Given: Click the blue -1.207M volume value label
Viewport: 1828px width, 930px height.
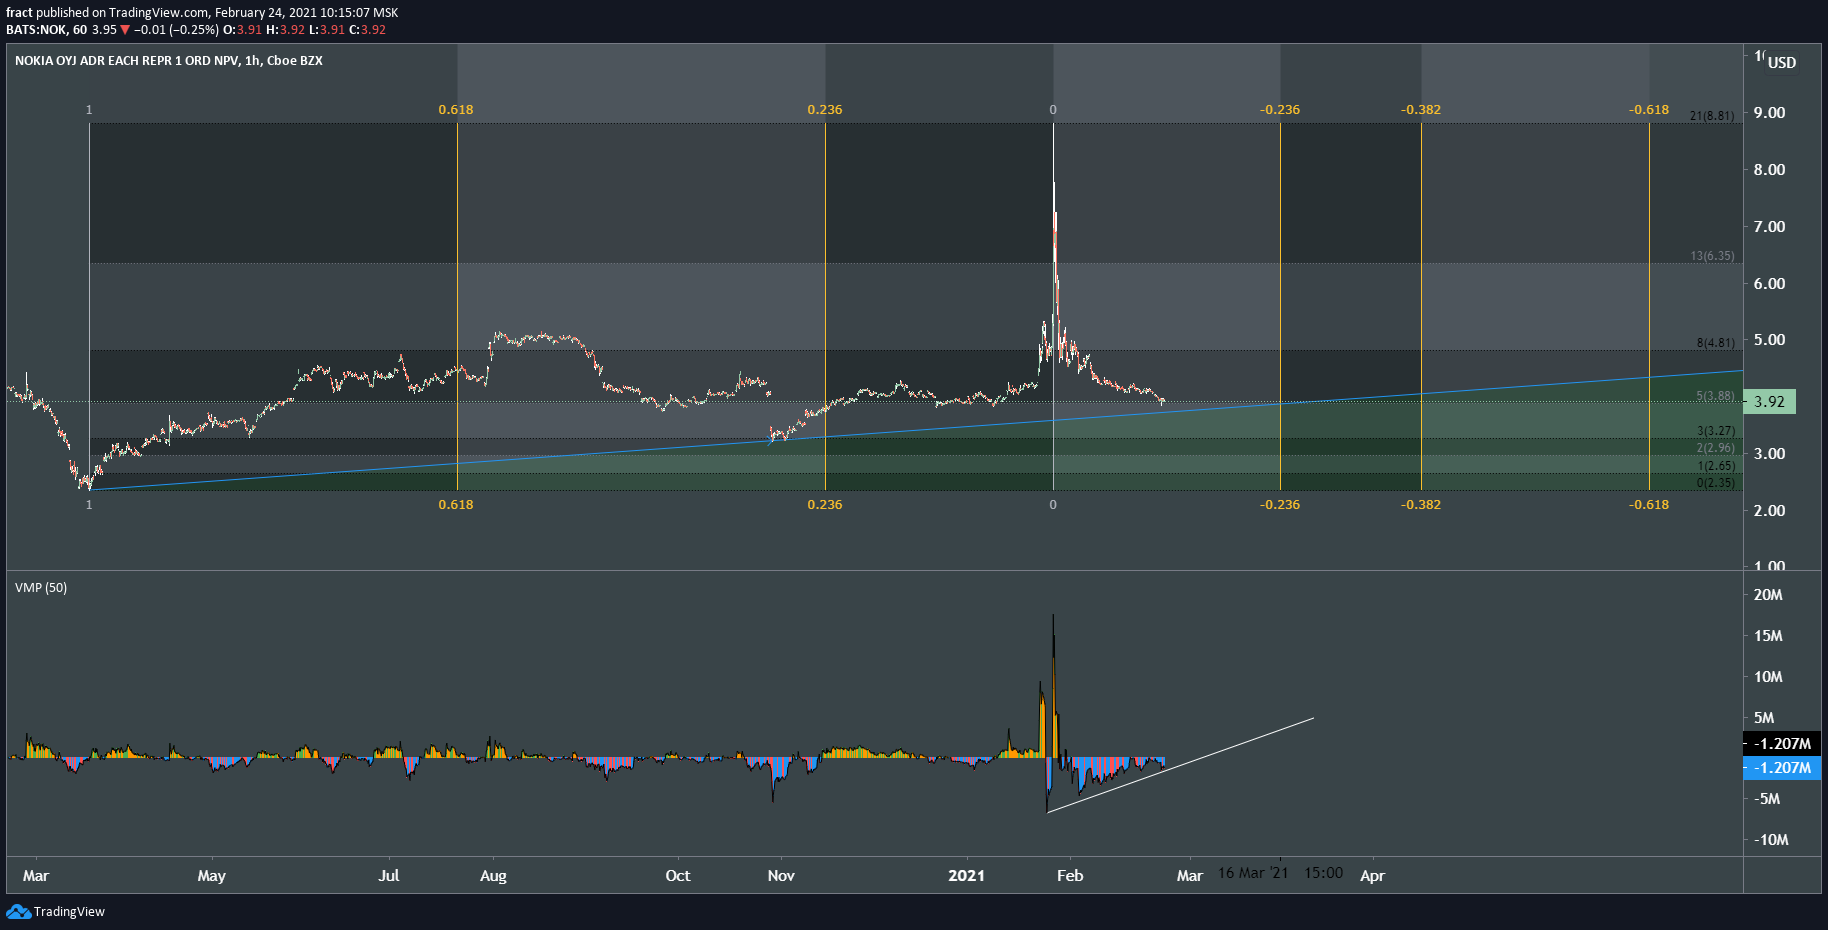Looking at the screenshot, I should tap(1782, 768).
